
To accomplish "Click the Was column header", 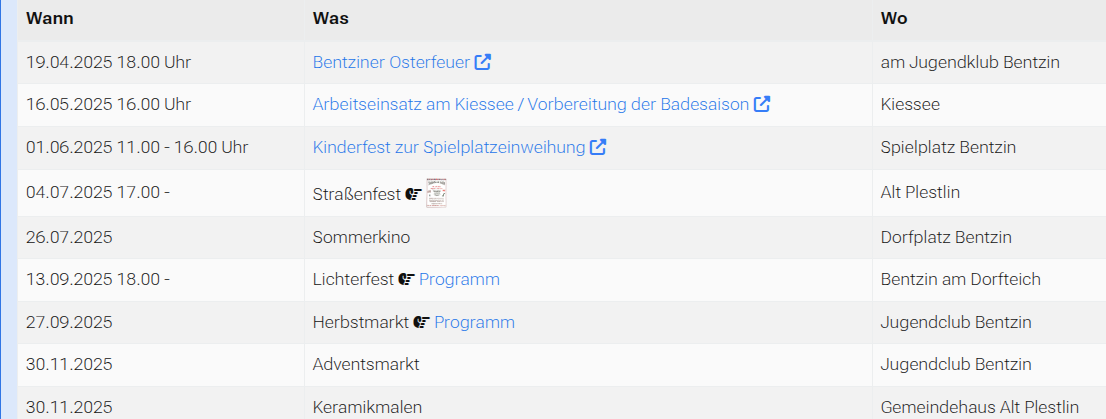I will pyautogui.click(x=330, y=19).
